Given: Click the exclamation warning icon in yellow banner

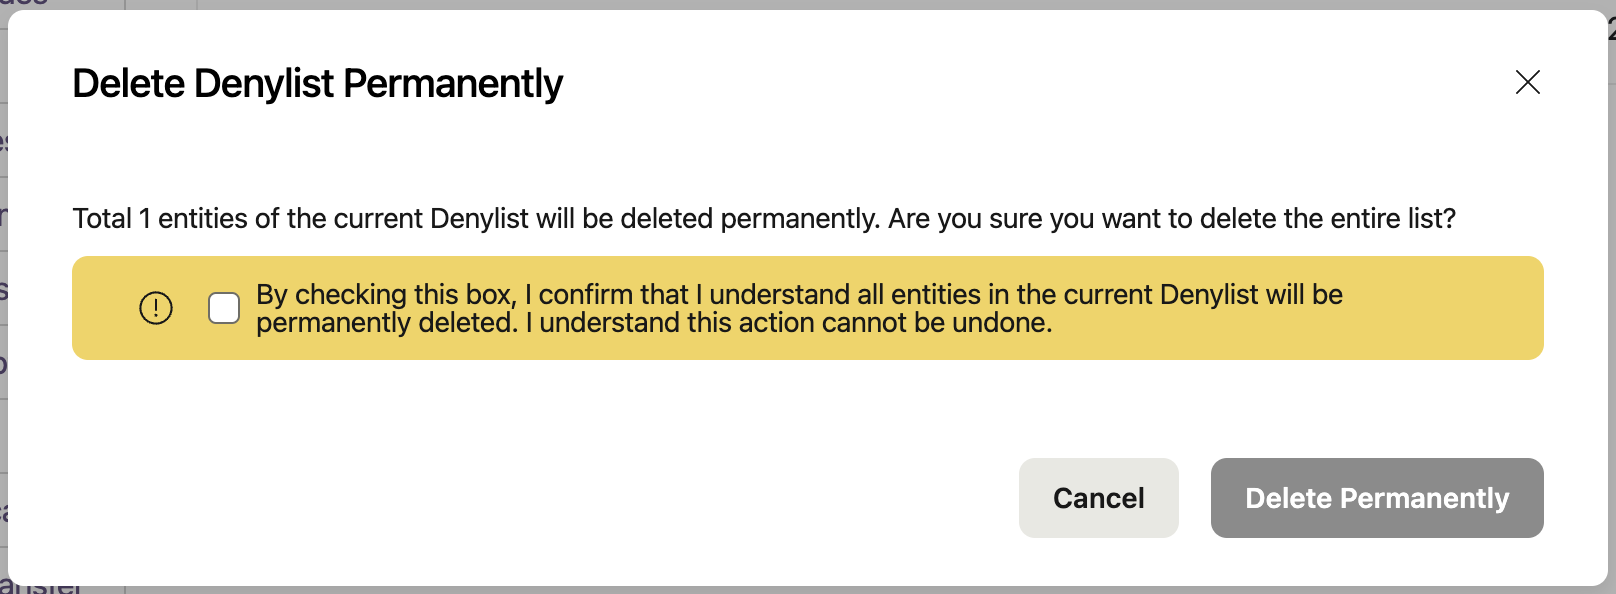Looking at the screenshot, I should tap(156, 308).
